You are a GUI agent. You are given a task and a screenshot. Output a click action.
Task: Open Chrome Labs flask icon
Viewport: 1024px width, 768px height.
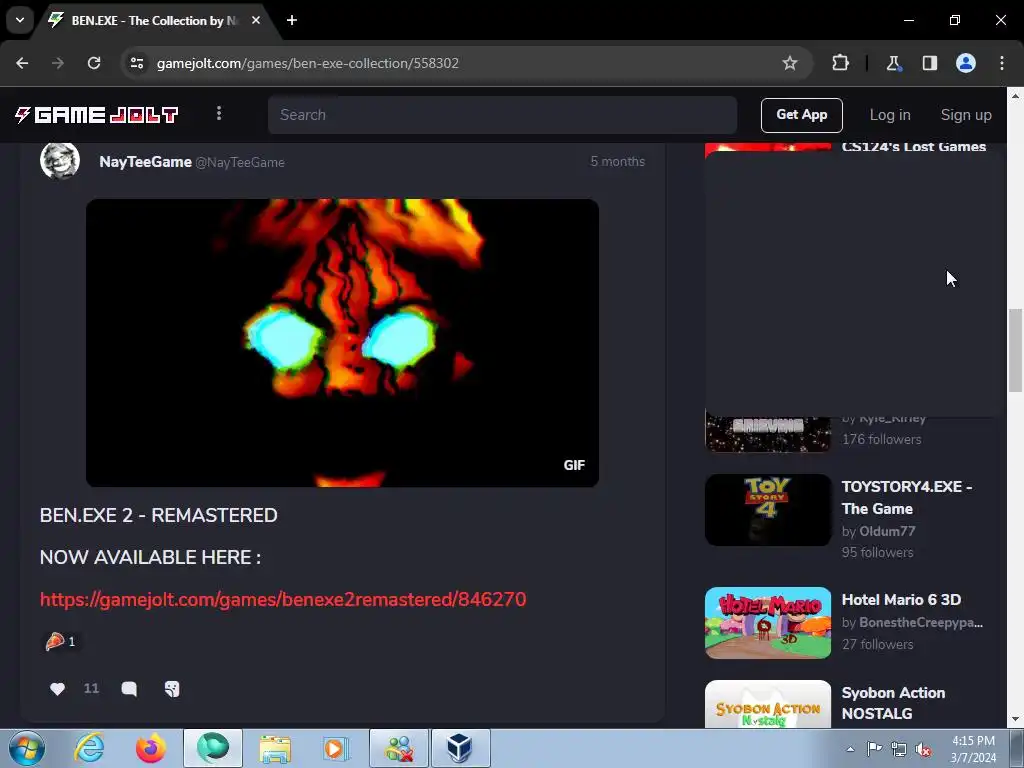click(893, 63)
